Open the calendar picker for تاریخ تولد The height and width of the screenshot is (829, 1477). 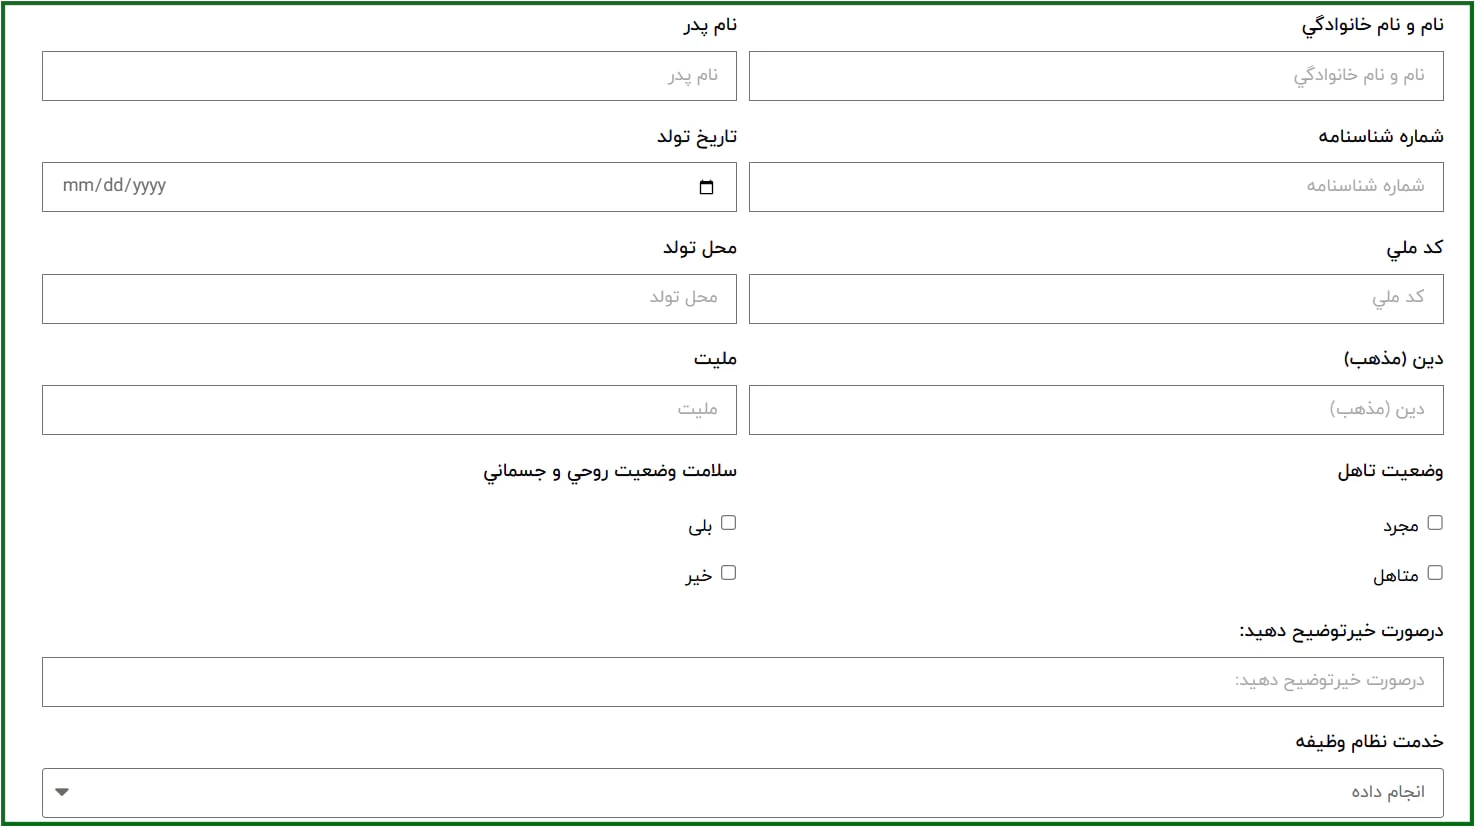pos(706,187)
